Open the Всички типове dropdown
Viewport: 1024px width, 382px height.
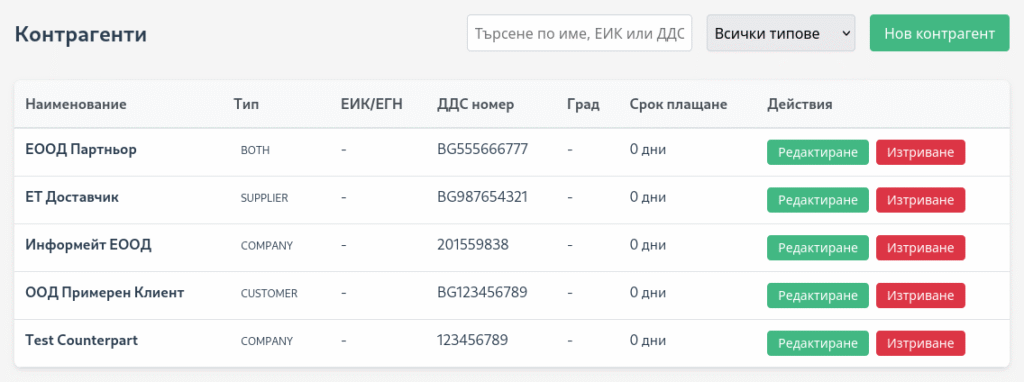tap(780, 33)
